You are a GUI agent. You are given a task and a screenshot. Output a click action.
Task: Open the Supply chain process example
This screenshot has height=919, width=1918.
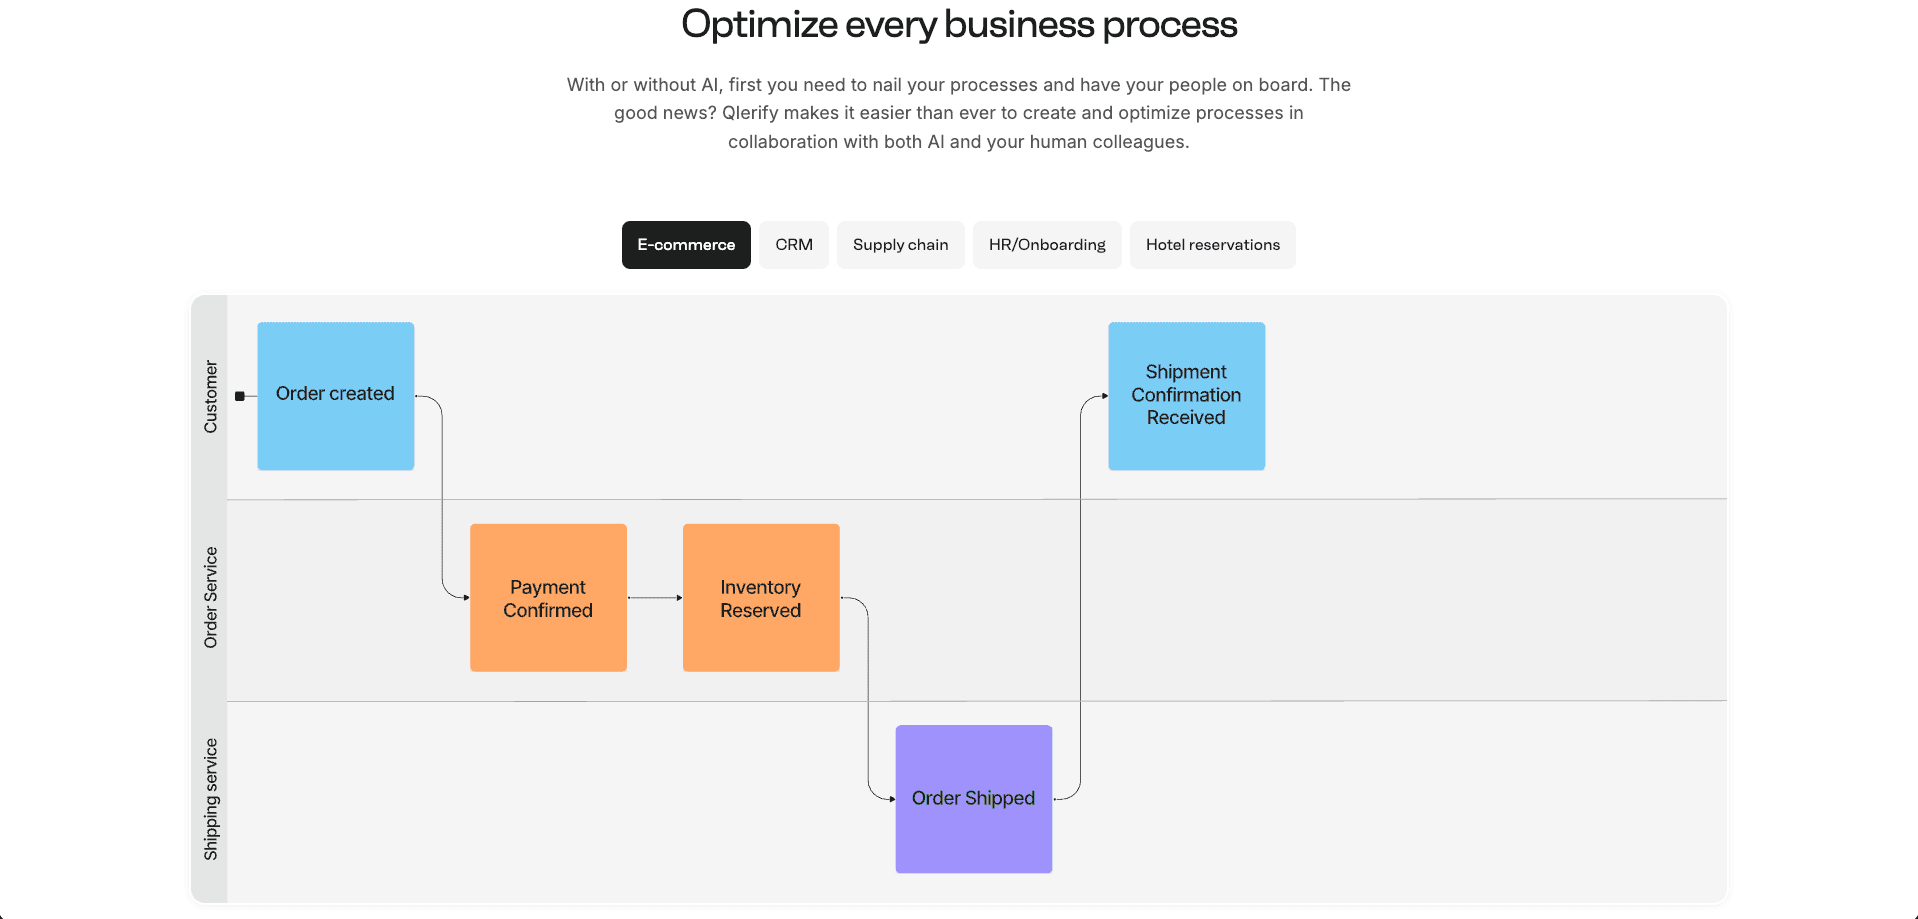click(x=899, y=244)
